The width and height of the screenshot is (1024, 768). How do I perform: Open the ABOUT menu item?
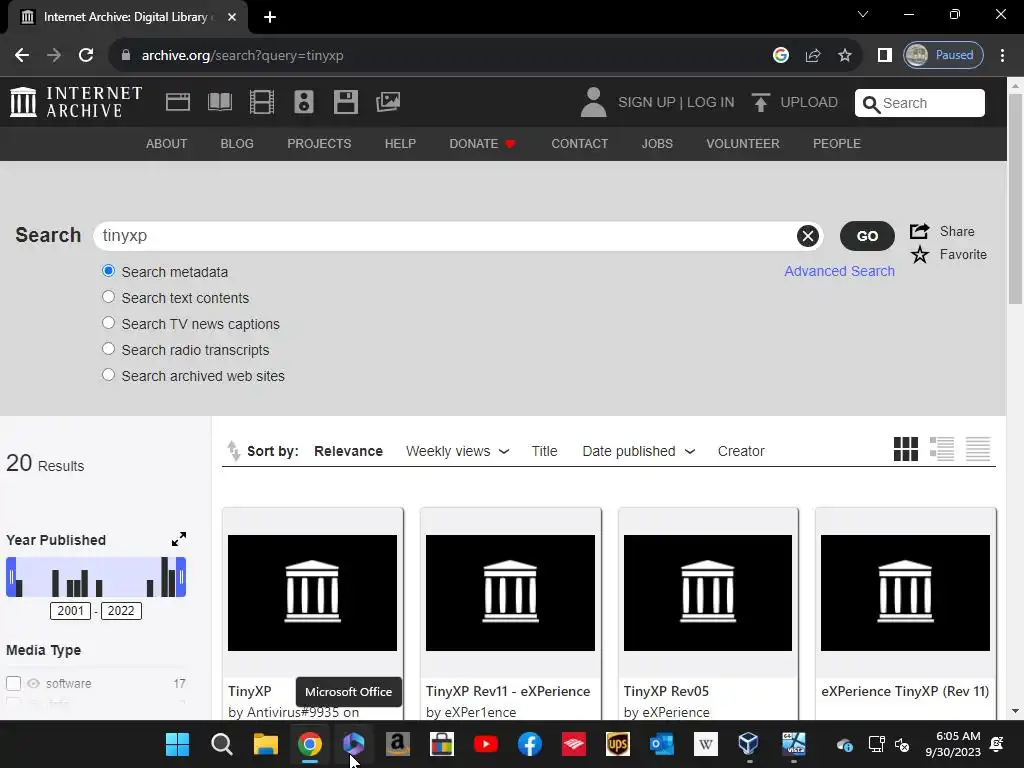(x=167, y=144)
